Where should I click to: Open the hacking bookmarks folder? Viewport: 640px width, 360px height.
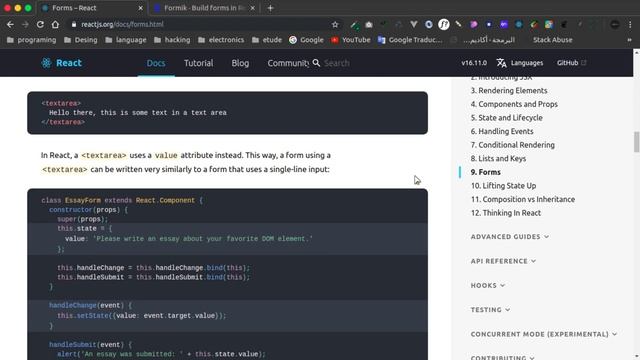point(172,40)
